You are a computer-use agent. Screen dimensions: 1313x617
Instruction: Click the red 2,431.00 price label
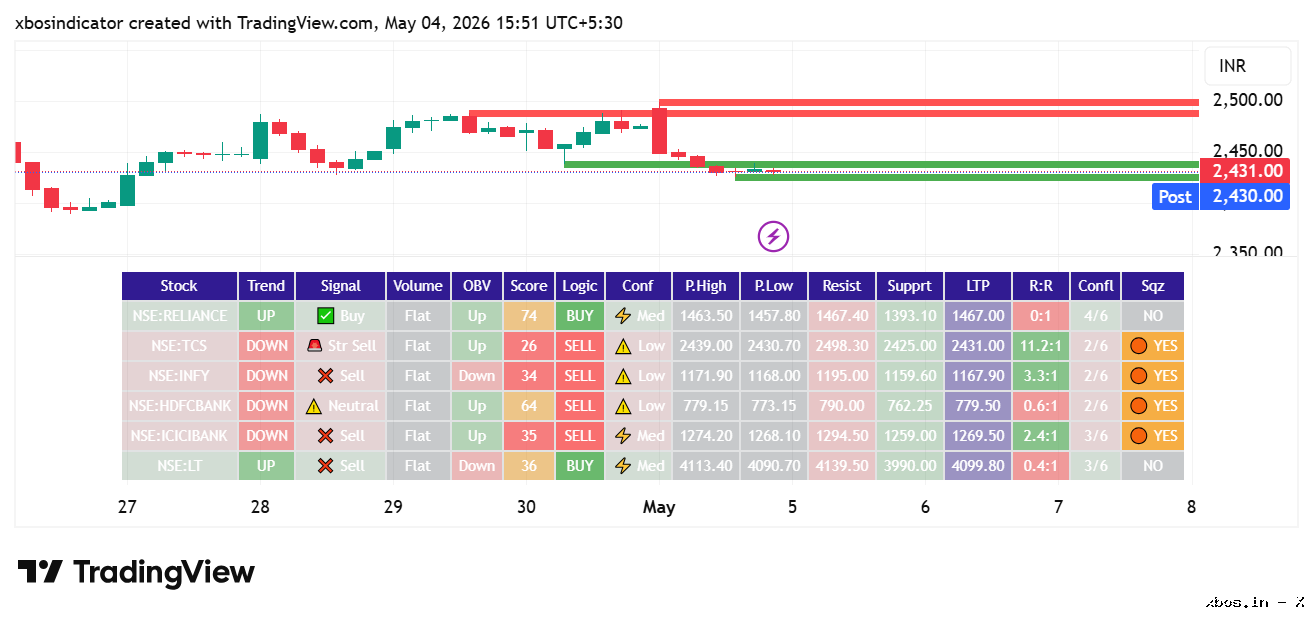1245,171
